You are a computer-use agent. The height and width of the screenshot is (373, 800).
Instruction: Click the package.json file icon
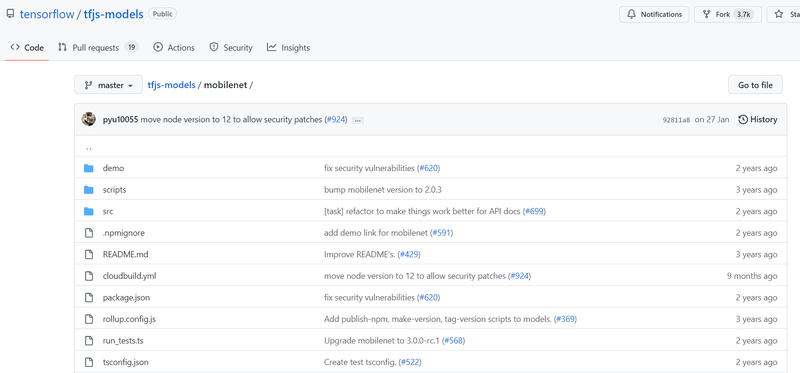pos(89,297)
